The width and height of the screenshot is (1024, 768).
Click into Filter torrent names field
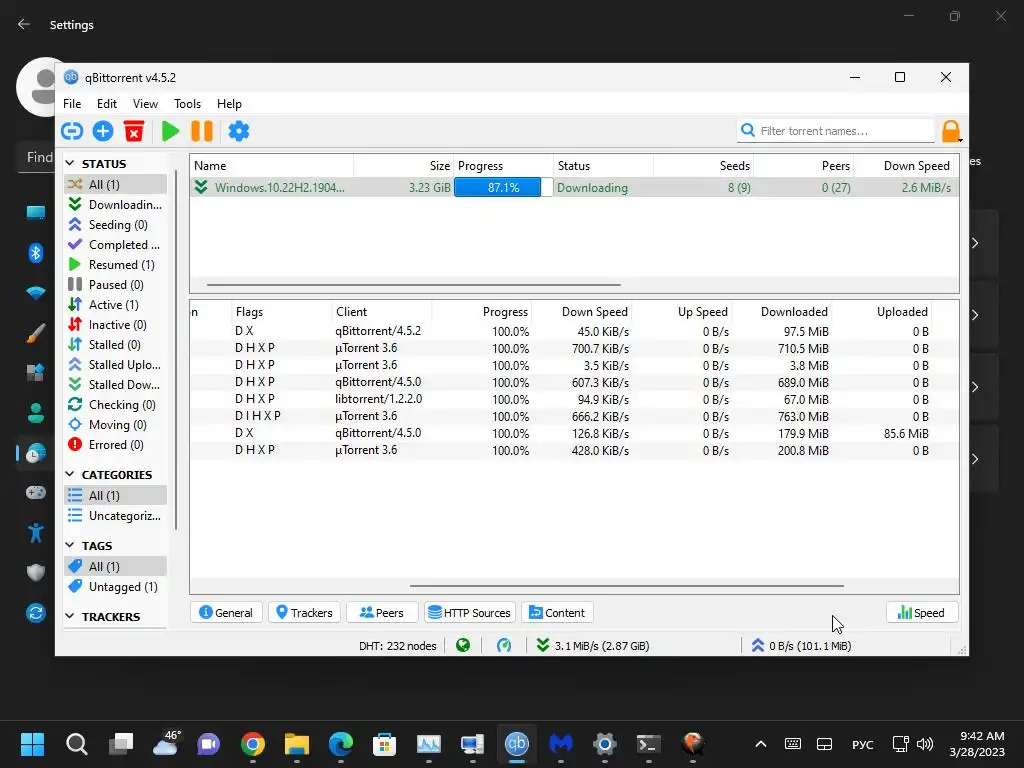coord(836,131)
